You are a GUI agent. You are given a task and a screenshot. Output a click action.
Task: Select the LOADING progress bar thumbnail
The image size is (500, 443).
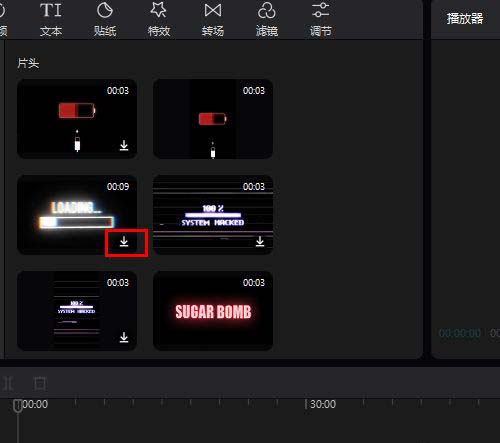coord(77,215)
